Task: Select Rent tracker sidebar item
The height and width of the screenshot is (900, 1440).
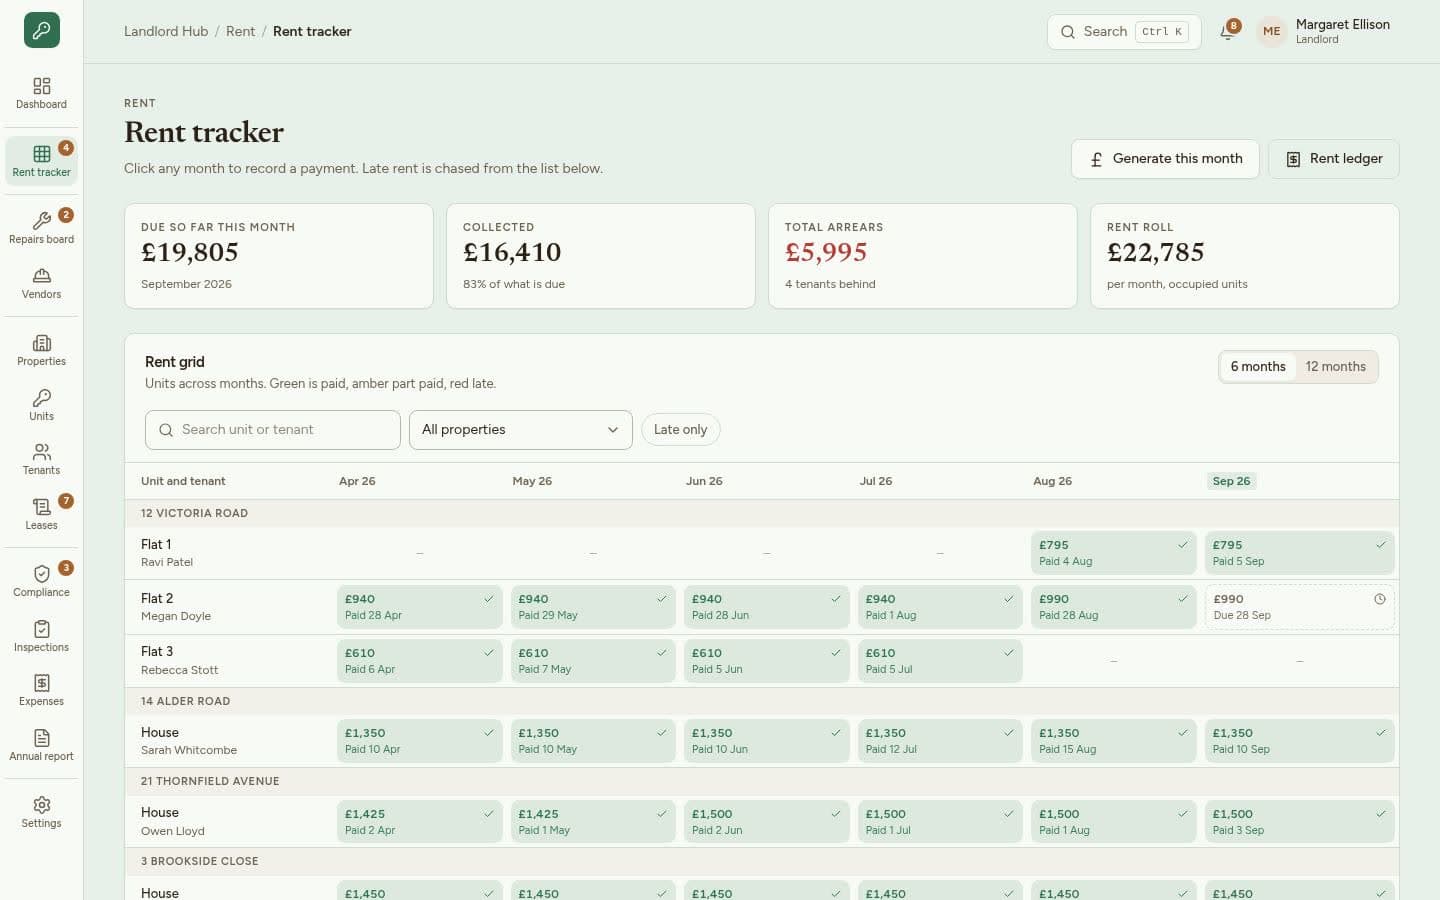Action: (42, 161)
